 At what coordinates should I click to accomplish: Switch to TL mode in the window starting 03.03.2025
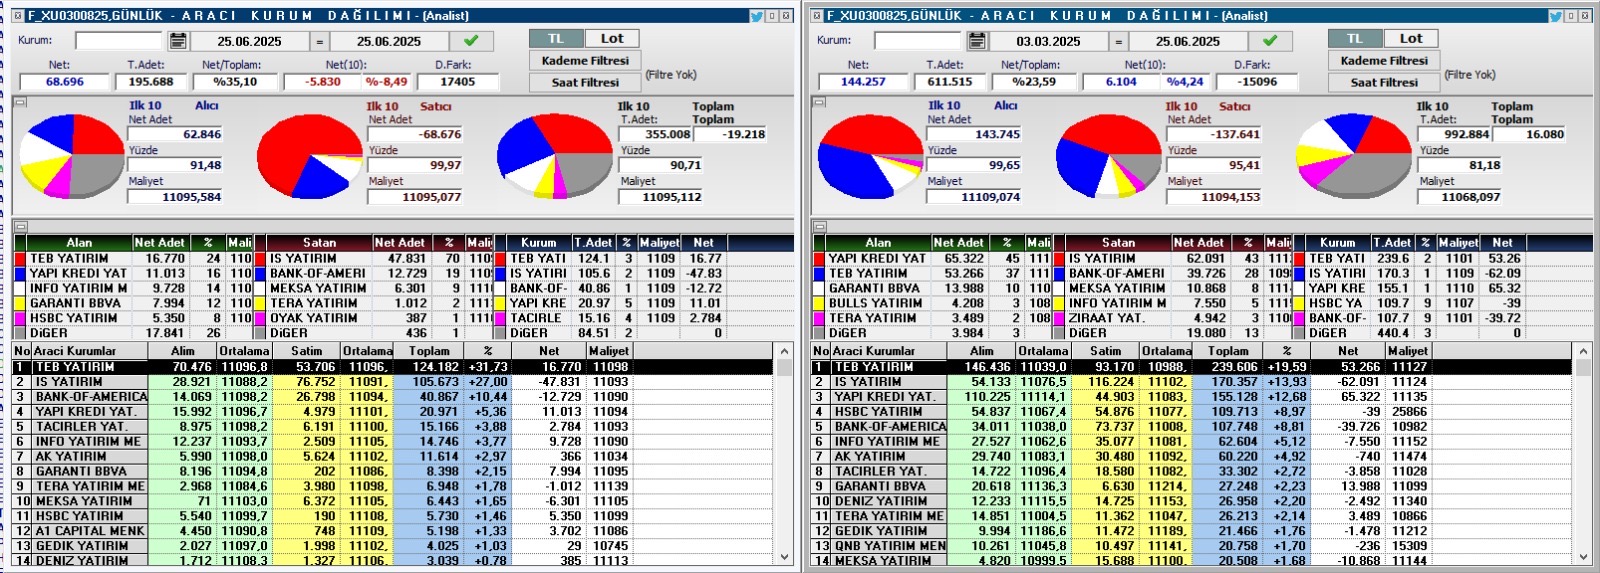pos(1355,38)
